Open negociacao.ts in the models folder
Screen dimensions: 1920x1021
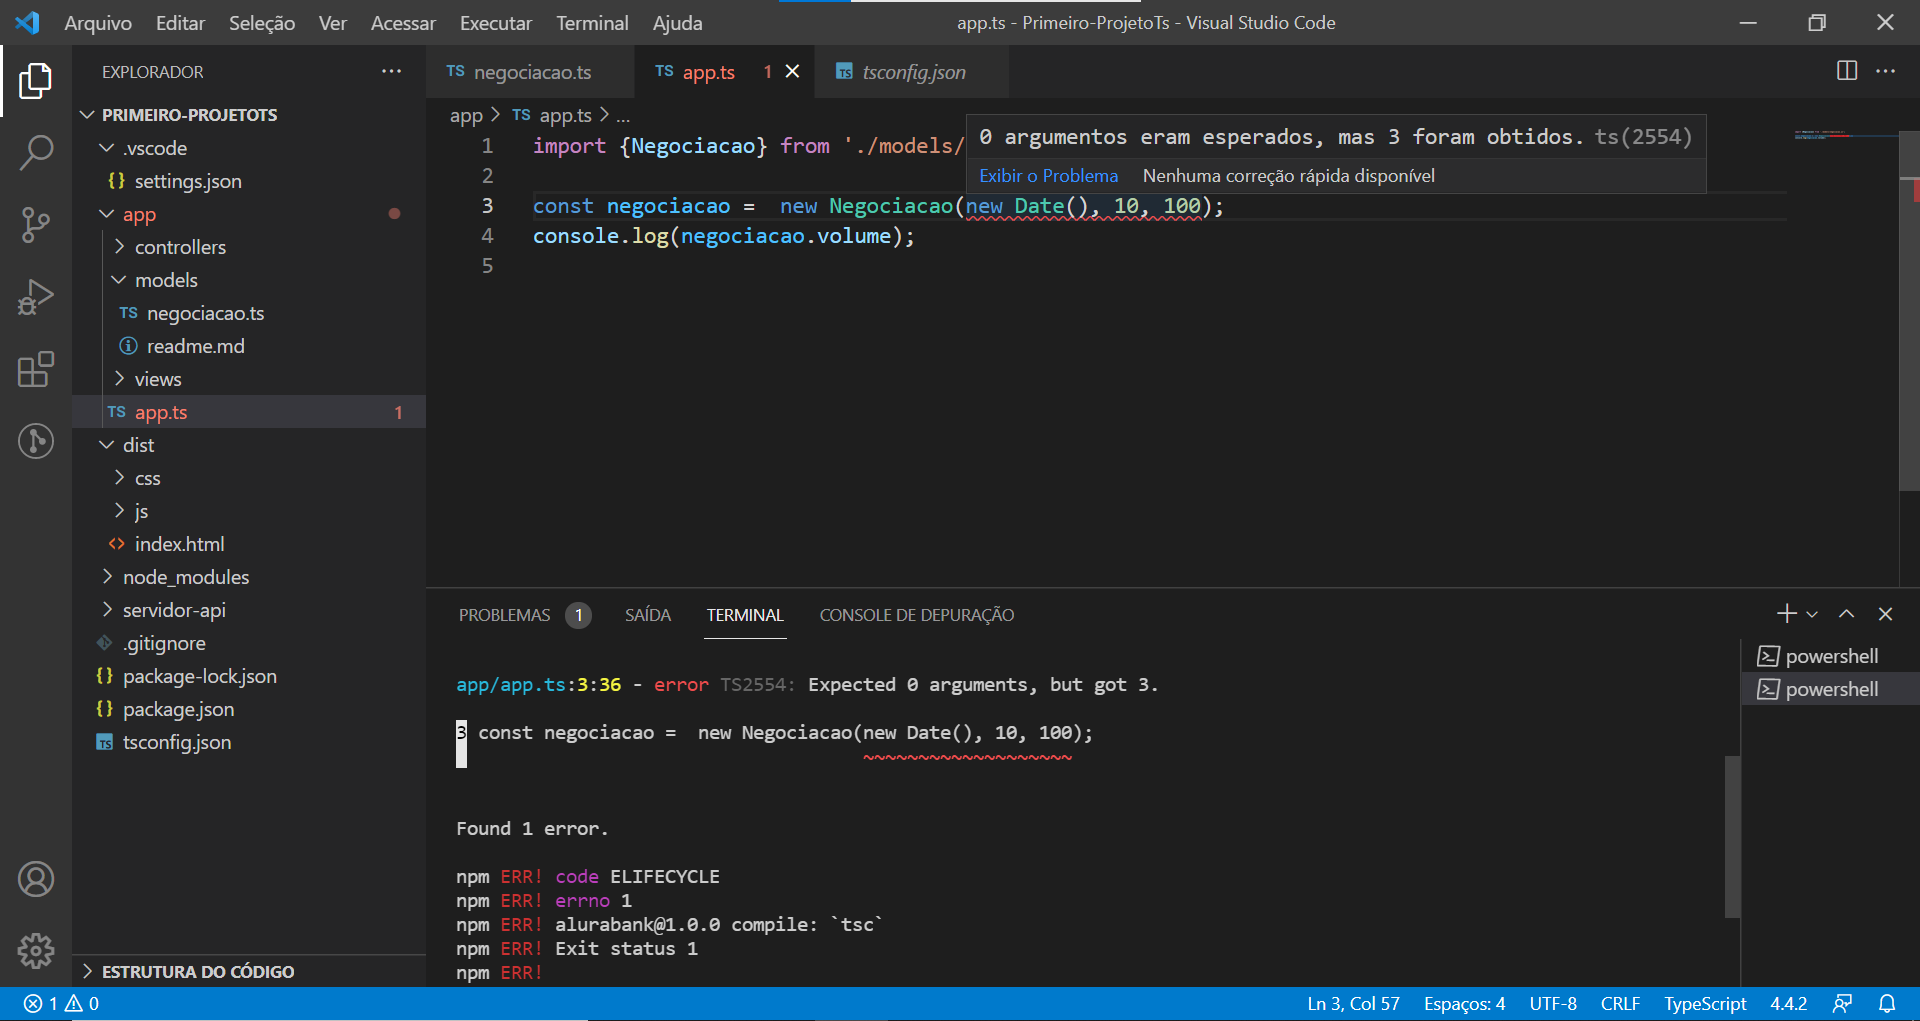coord(251,313)
